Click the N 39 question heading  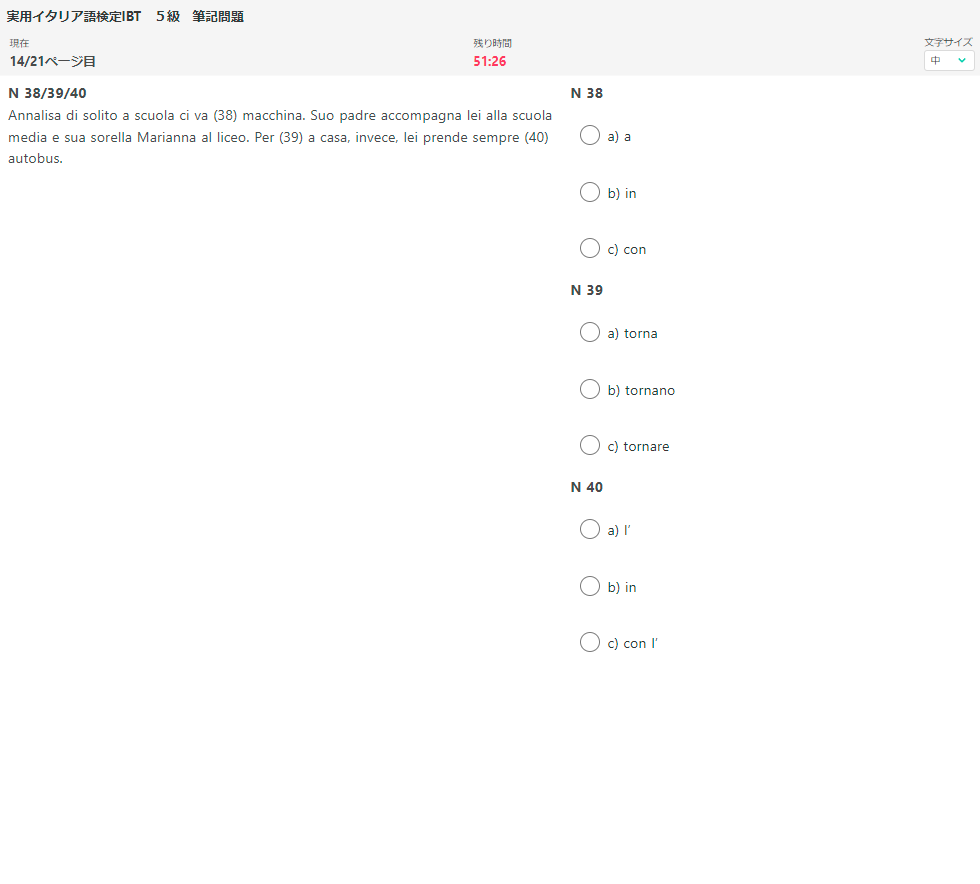point(586,290)
